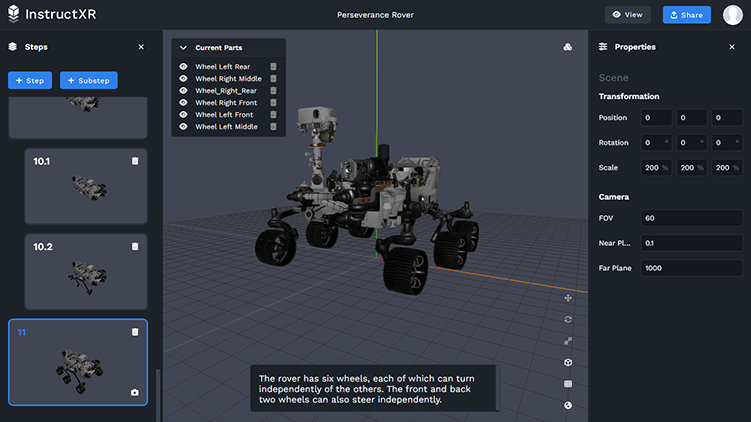The height and width of the screenshot is (422, 751).
Task: Click the camera icon on step 11
Action: [135, 392]
